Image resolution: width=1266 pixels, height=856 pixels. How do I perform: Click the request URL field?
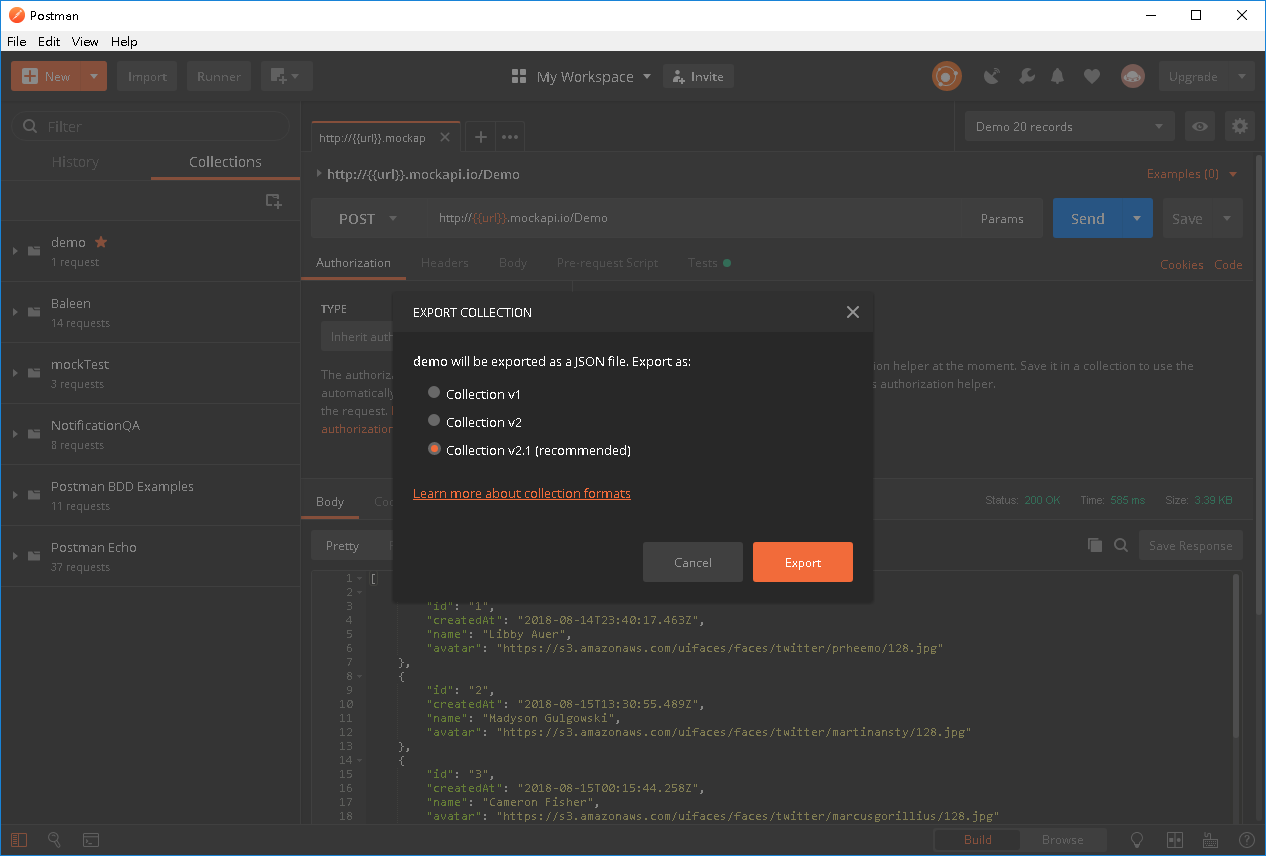[x=697, y=218]
